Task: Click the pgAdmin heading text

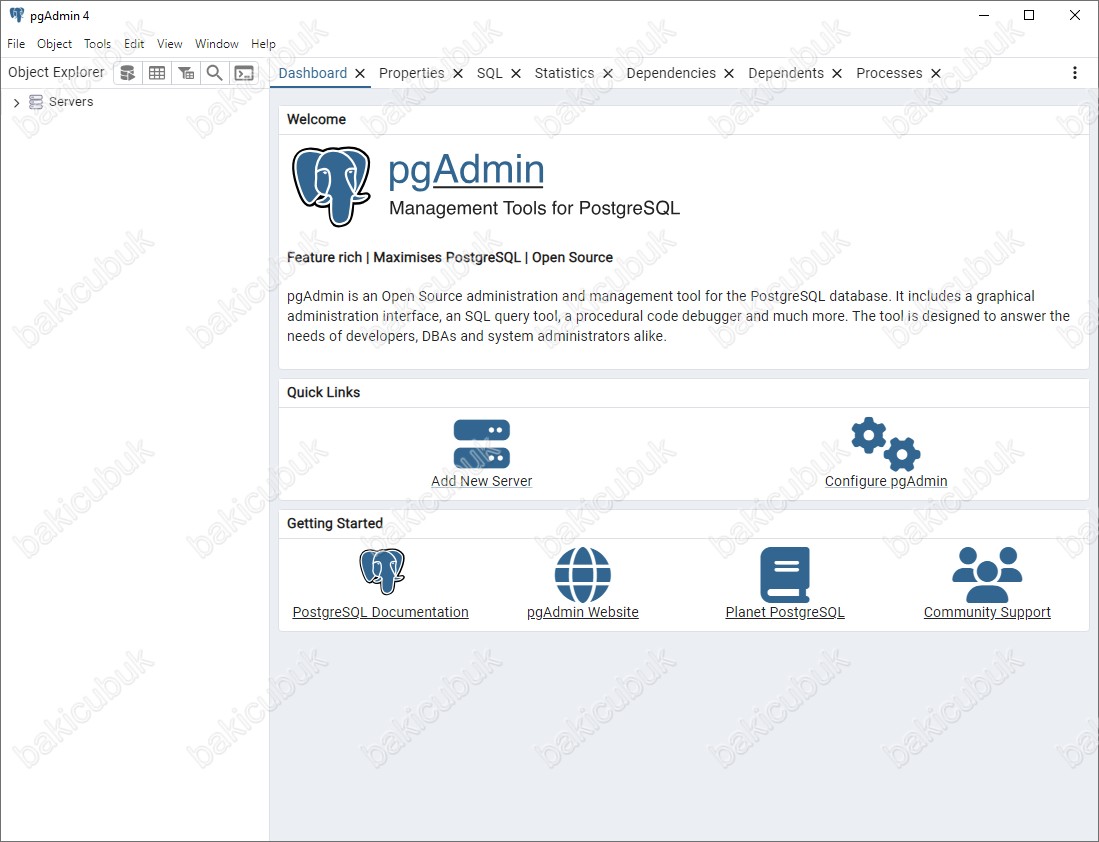Action: point(466,170)
